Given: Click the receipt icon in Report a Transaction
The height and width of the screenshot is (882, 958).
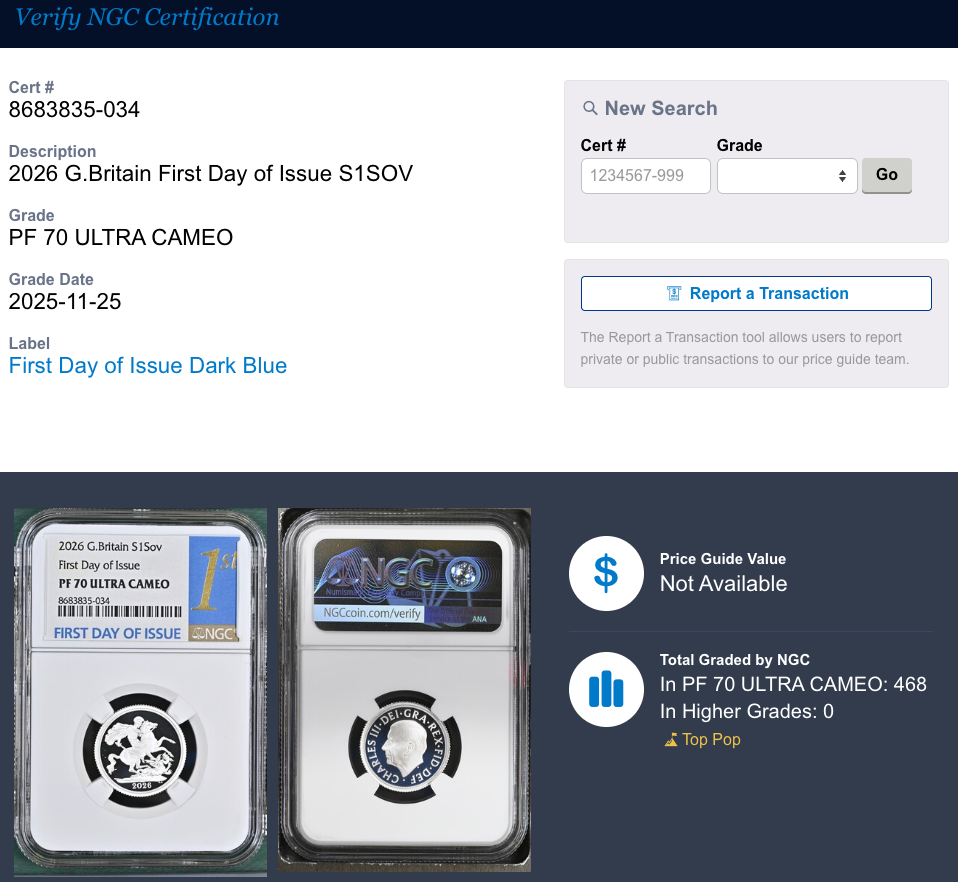Looking at the screenshot, I should pos(673,294).
